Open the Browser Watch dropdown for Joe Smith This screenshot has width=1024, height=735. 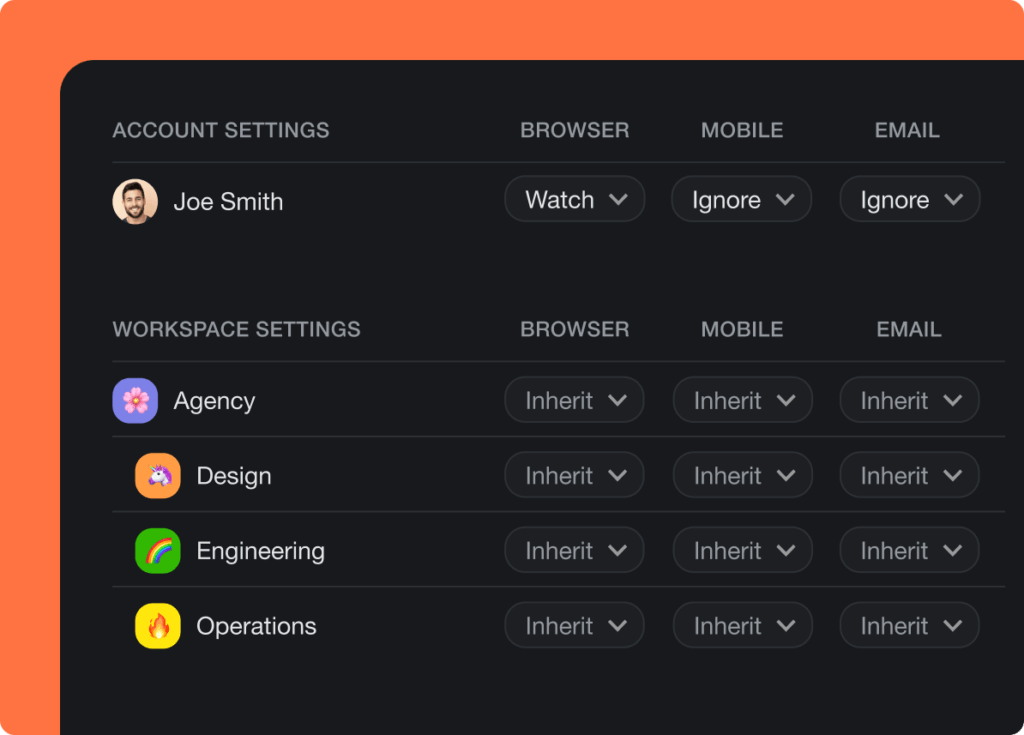pos(574,199)
